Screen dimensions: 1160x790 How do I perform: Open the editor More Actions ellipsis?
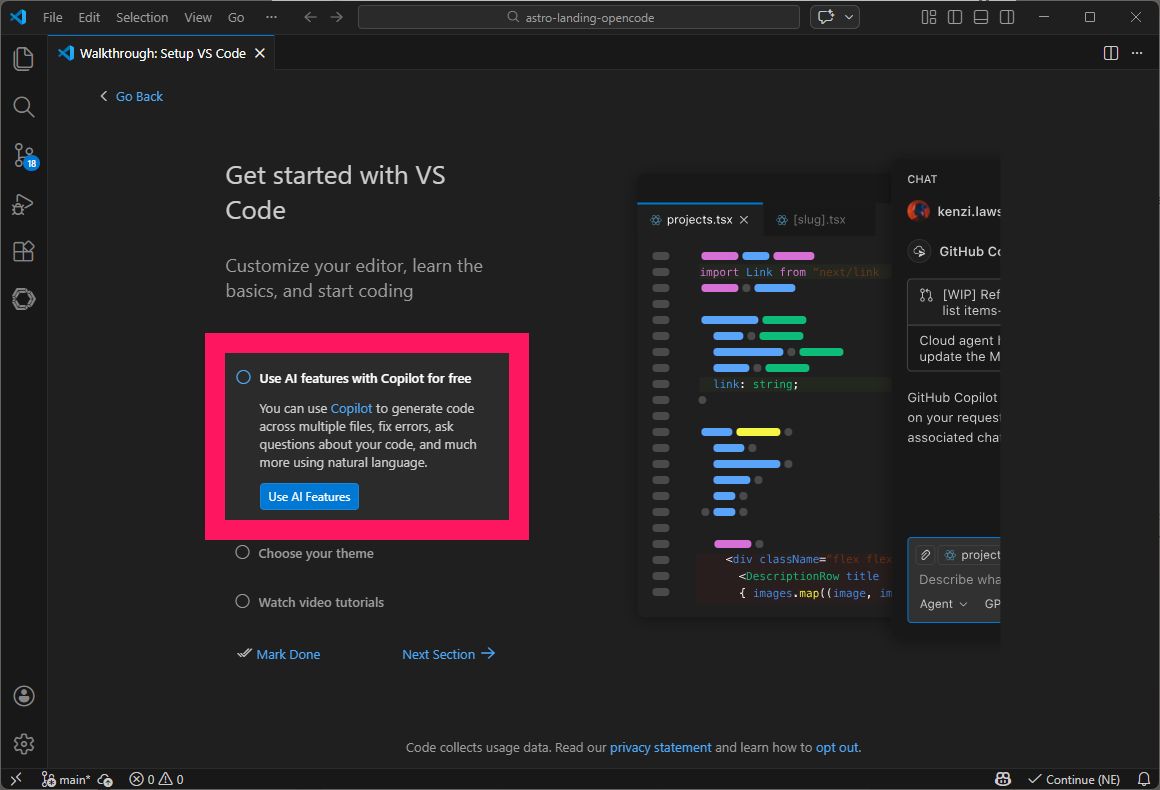(x=1137, y=53)
